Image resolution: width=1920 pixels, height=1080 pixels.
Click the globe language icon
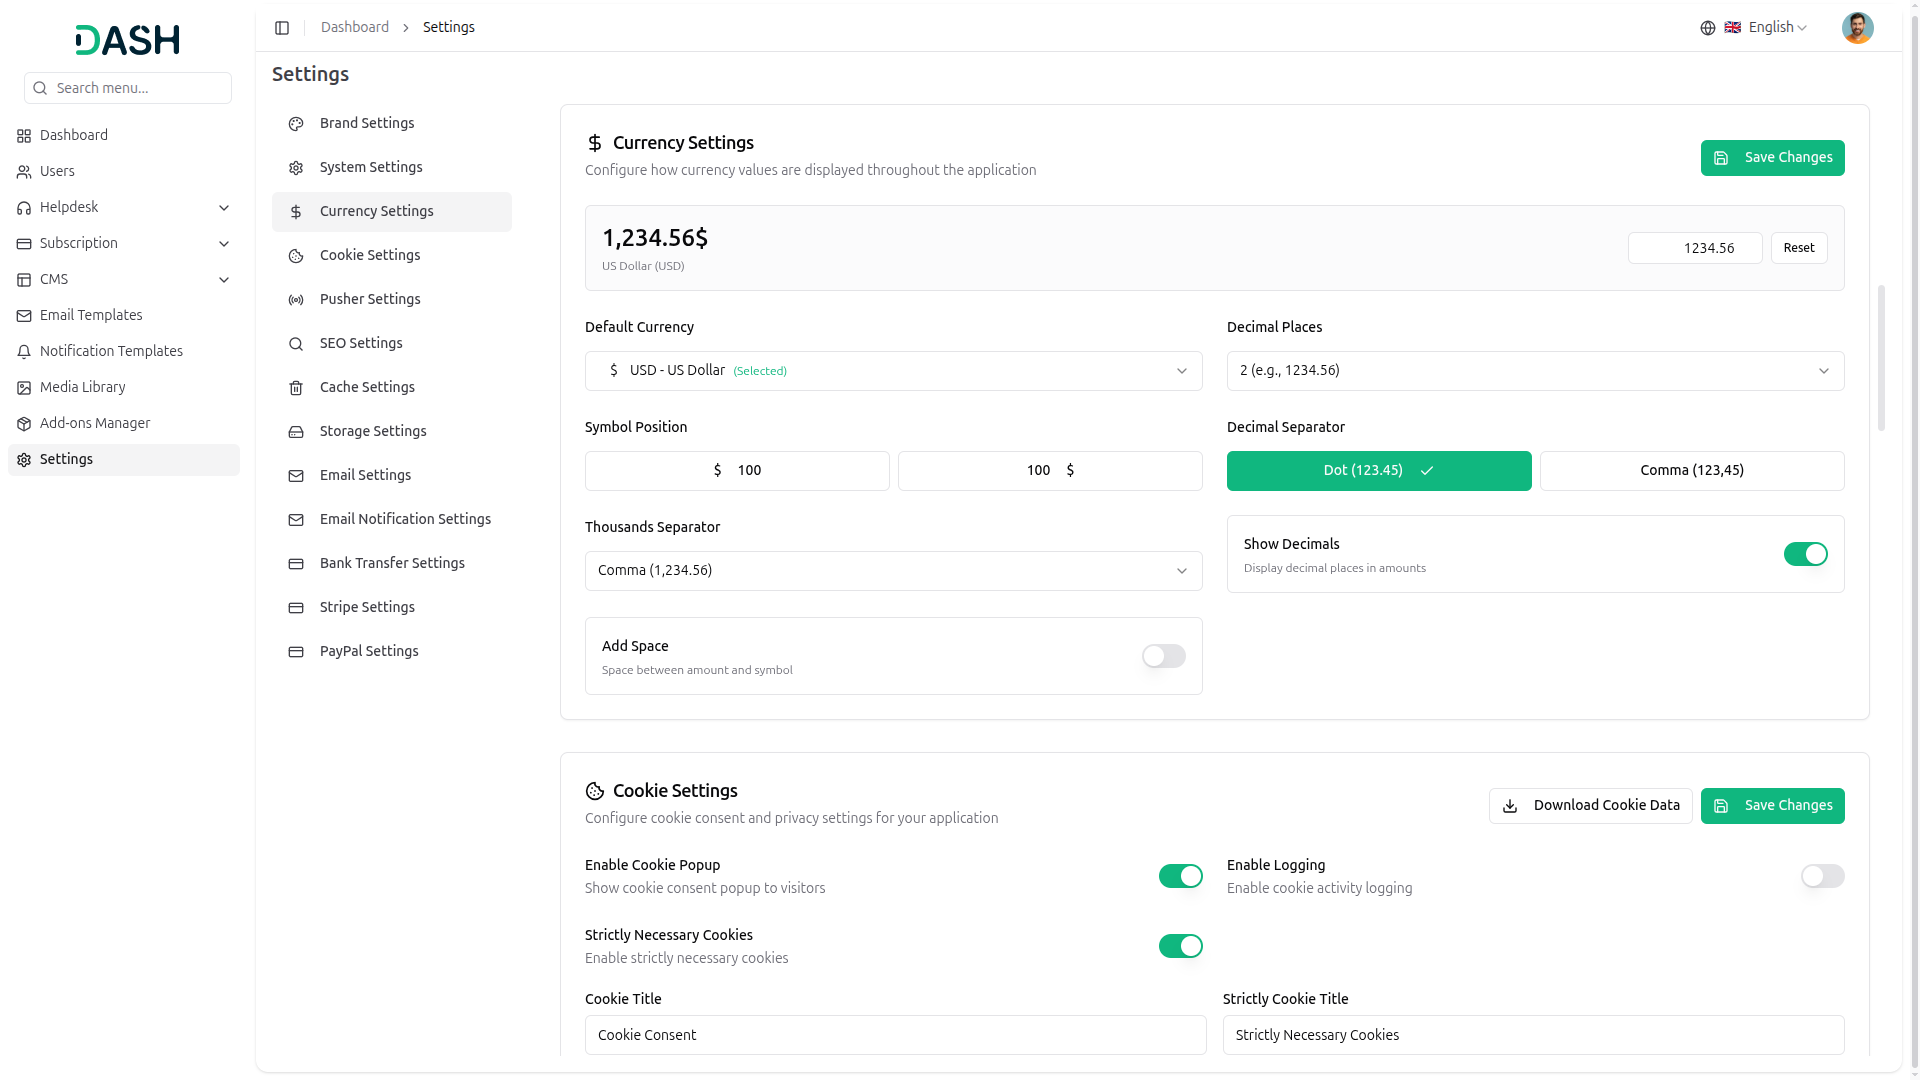(x=1708, y=28)
